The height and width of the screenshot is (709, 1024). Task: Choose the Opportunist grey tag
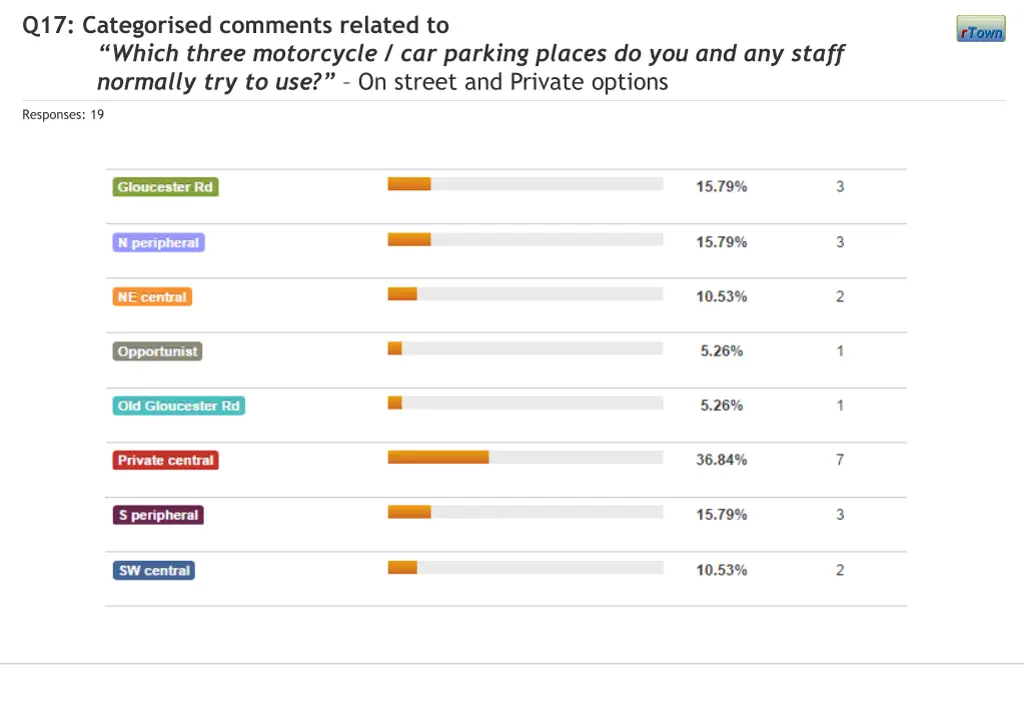(157, 351)
